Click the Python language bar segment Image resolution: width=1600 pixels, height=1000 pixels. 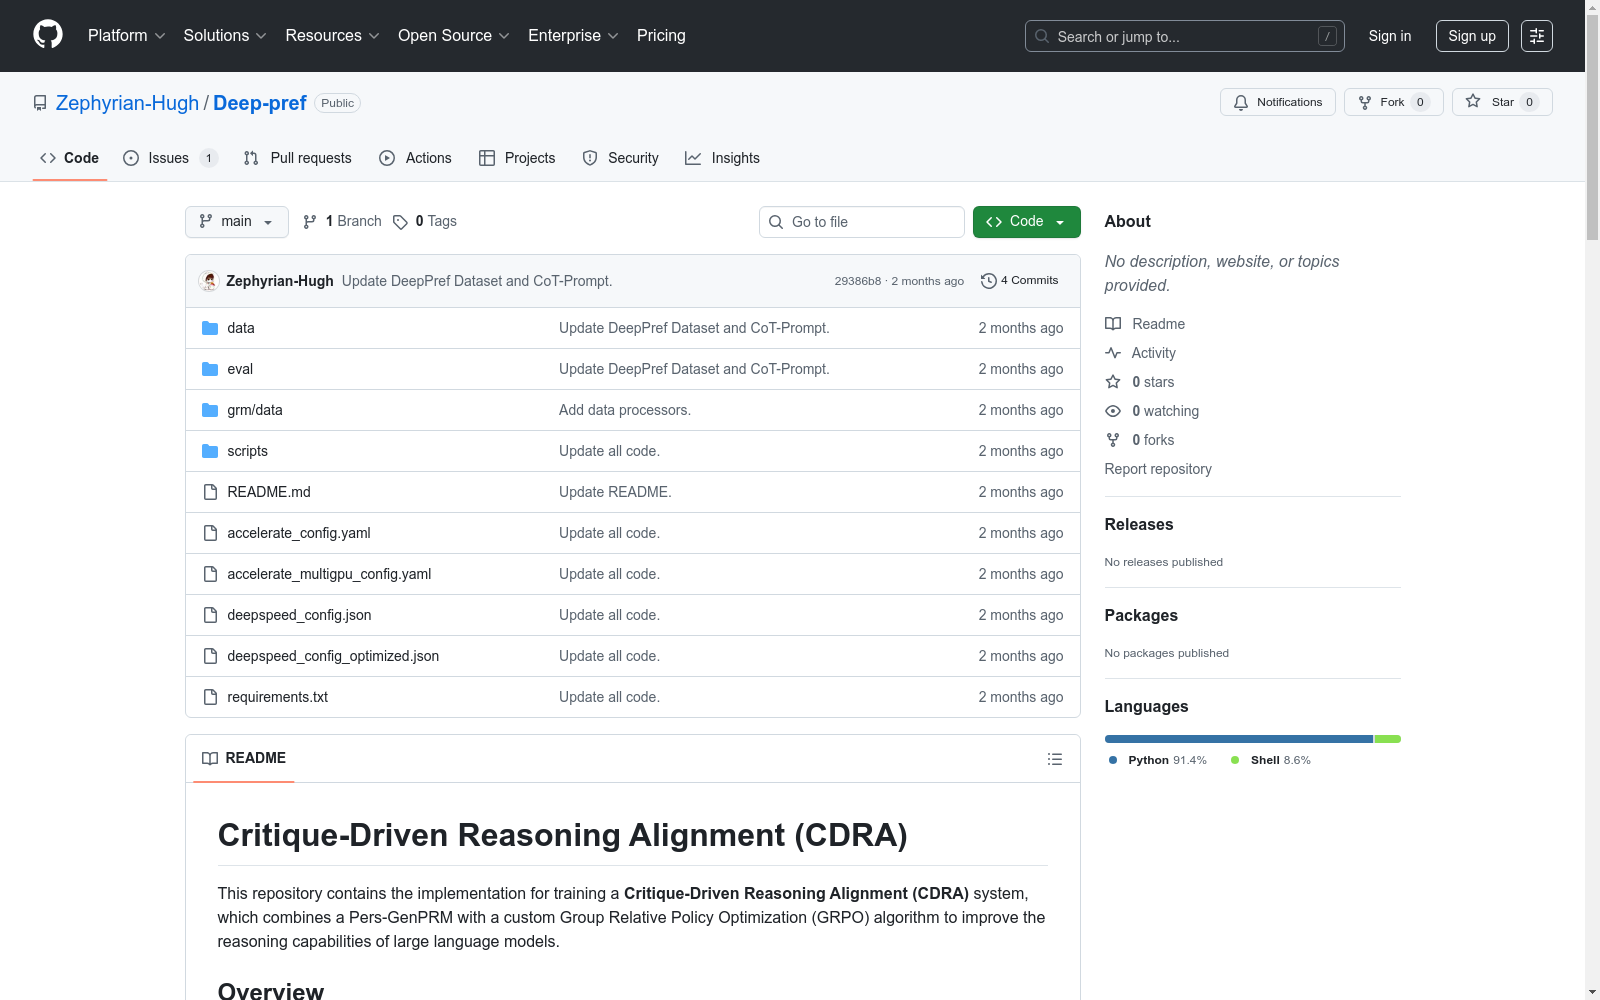[1239, 739]
